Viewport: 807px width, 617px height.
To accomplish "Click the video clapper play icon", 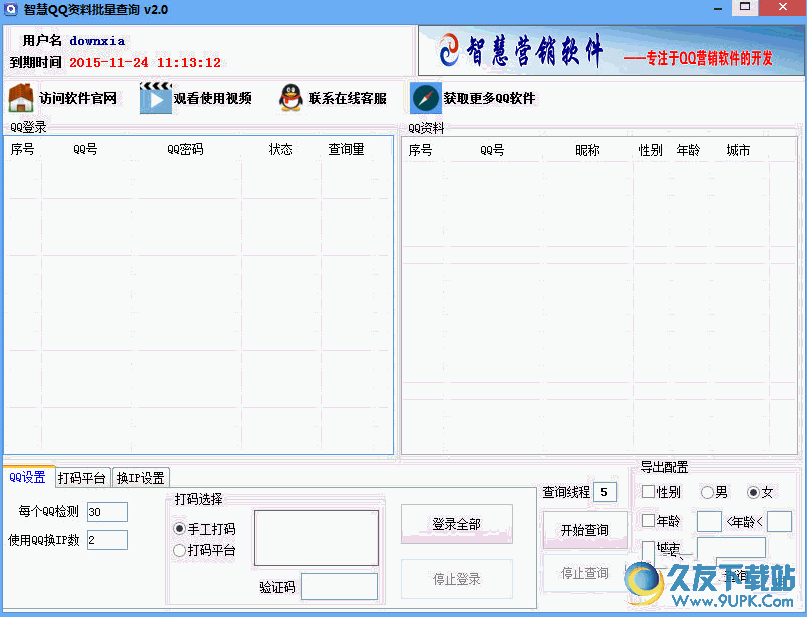I will pyautogui.click(x=155, y=98).
